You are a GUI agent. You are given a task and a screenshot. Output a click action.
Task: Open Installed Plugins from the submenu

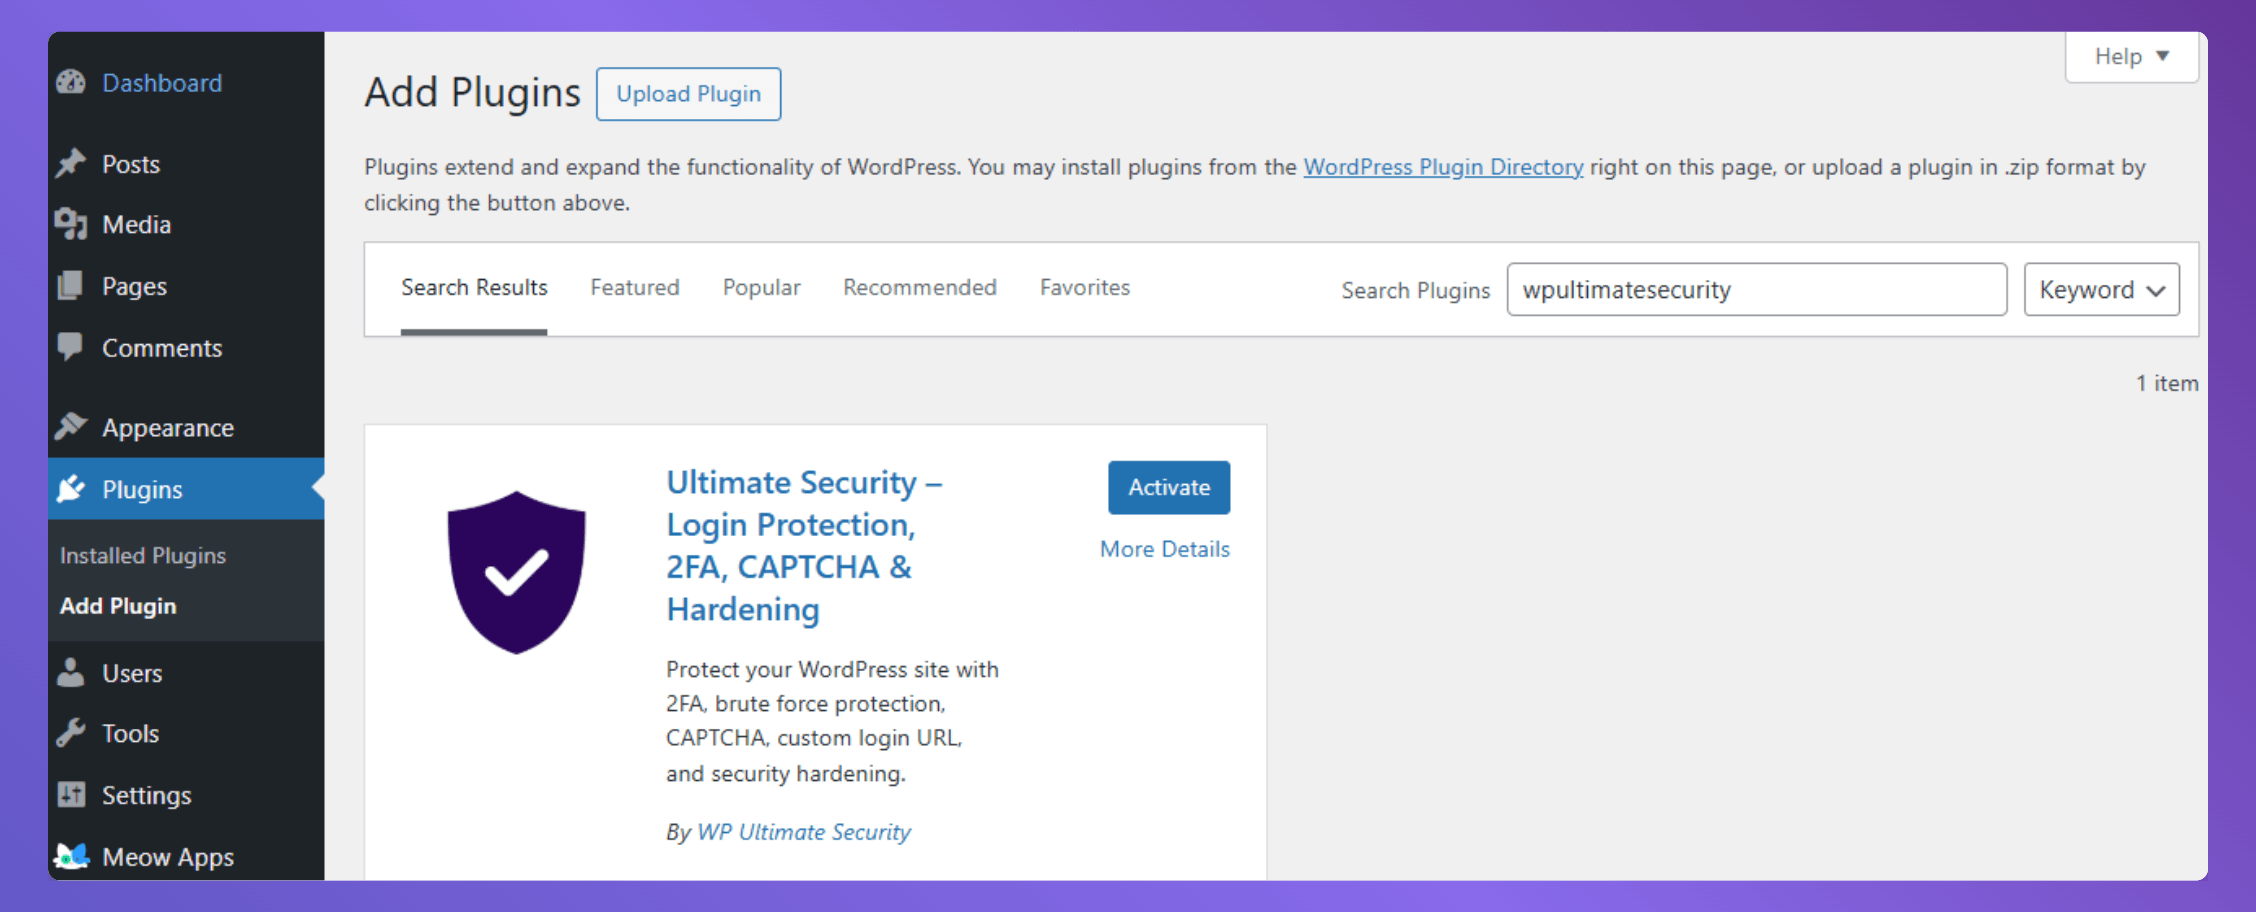coord(143,555)
